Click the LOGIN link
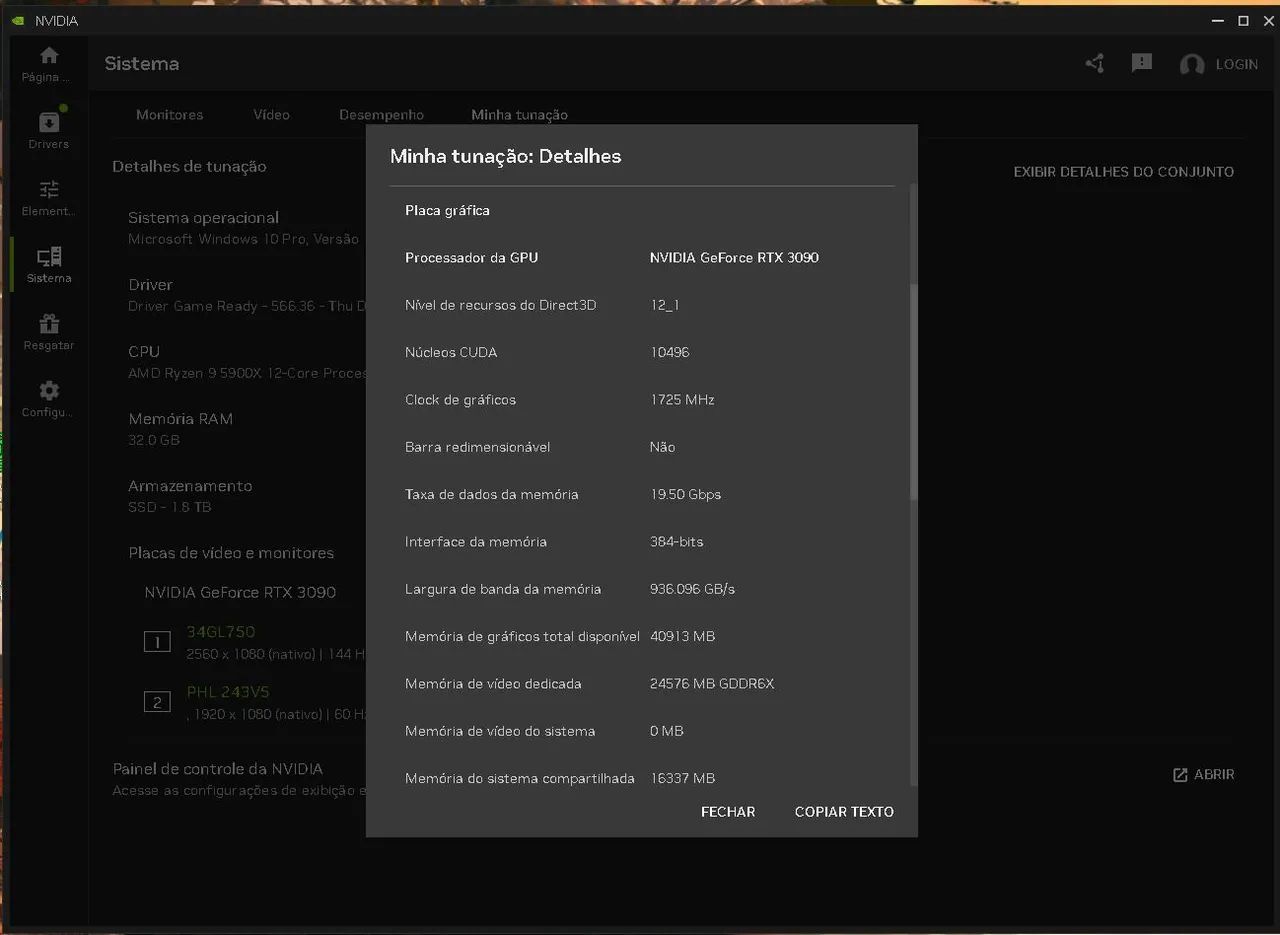The image size is (1280, 935). (x=1236, y=64)
